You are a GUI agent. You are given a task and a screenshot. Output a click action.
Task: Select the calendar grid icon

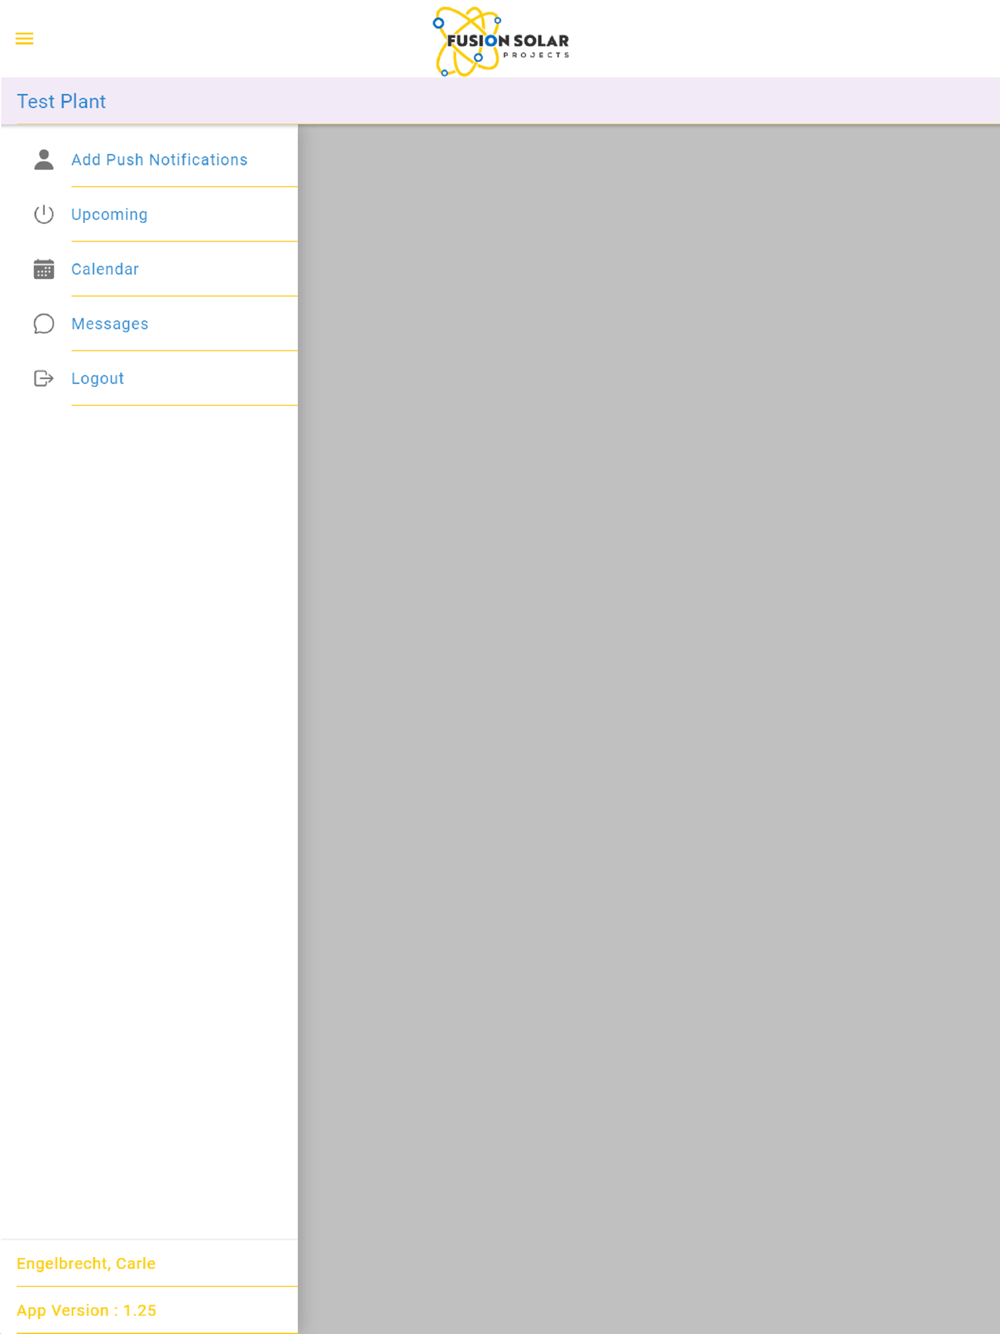44,269
